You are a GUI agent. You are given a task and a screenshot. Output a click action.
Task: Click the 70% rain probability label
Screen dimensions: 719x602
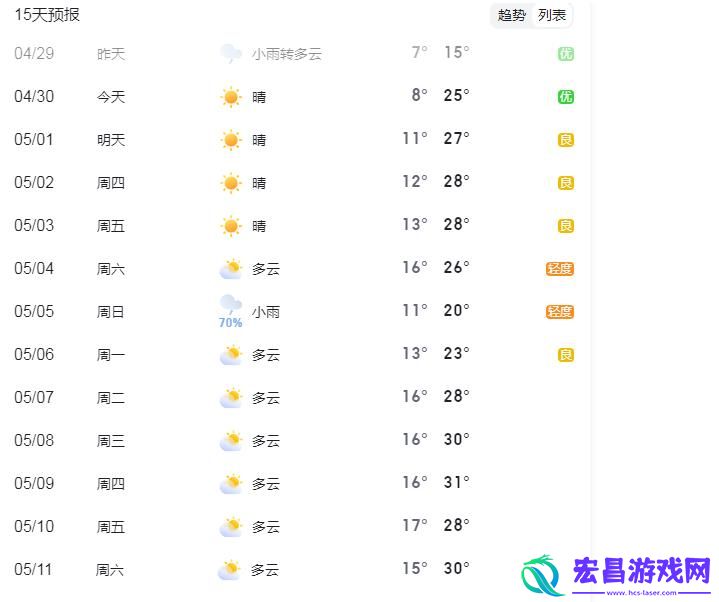click(230, 323)
